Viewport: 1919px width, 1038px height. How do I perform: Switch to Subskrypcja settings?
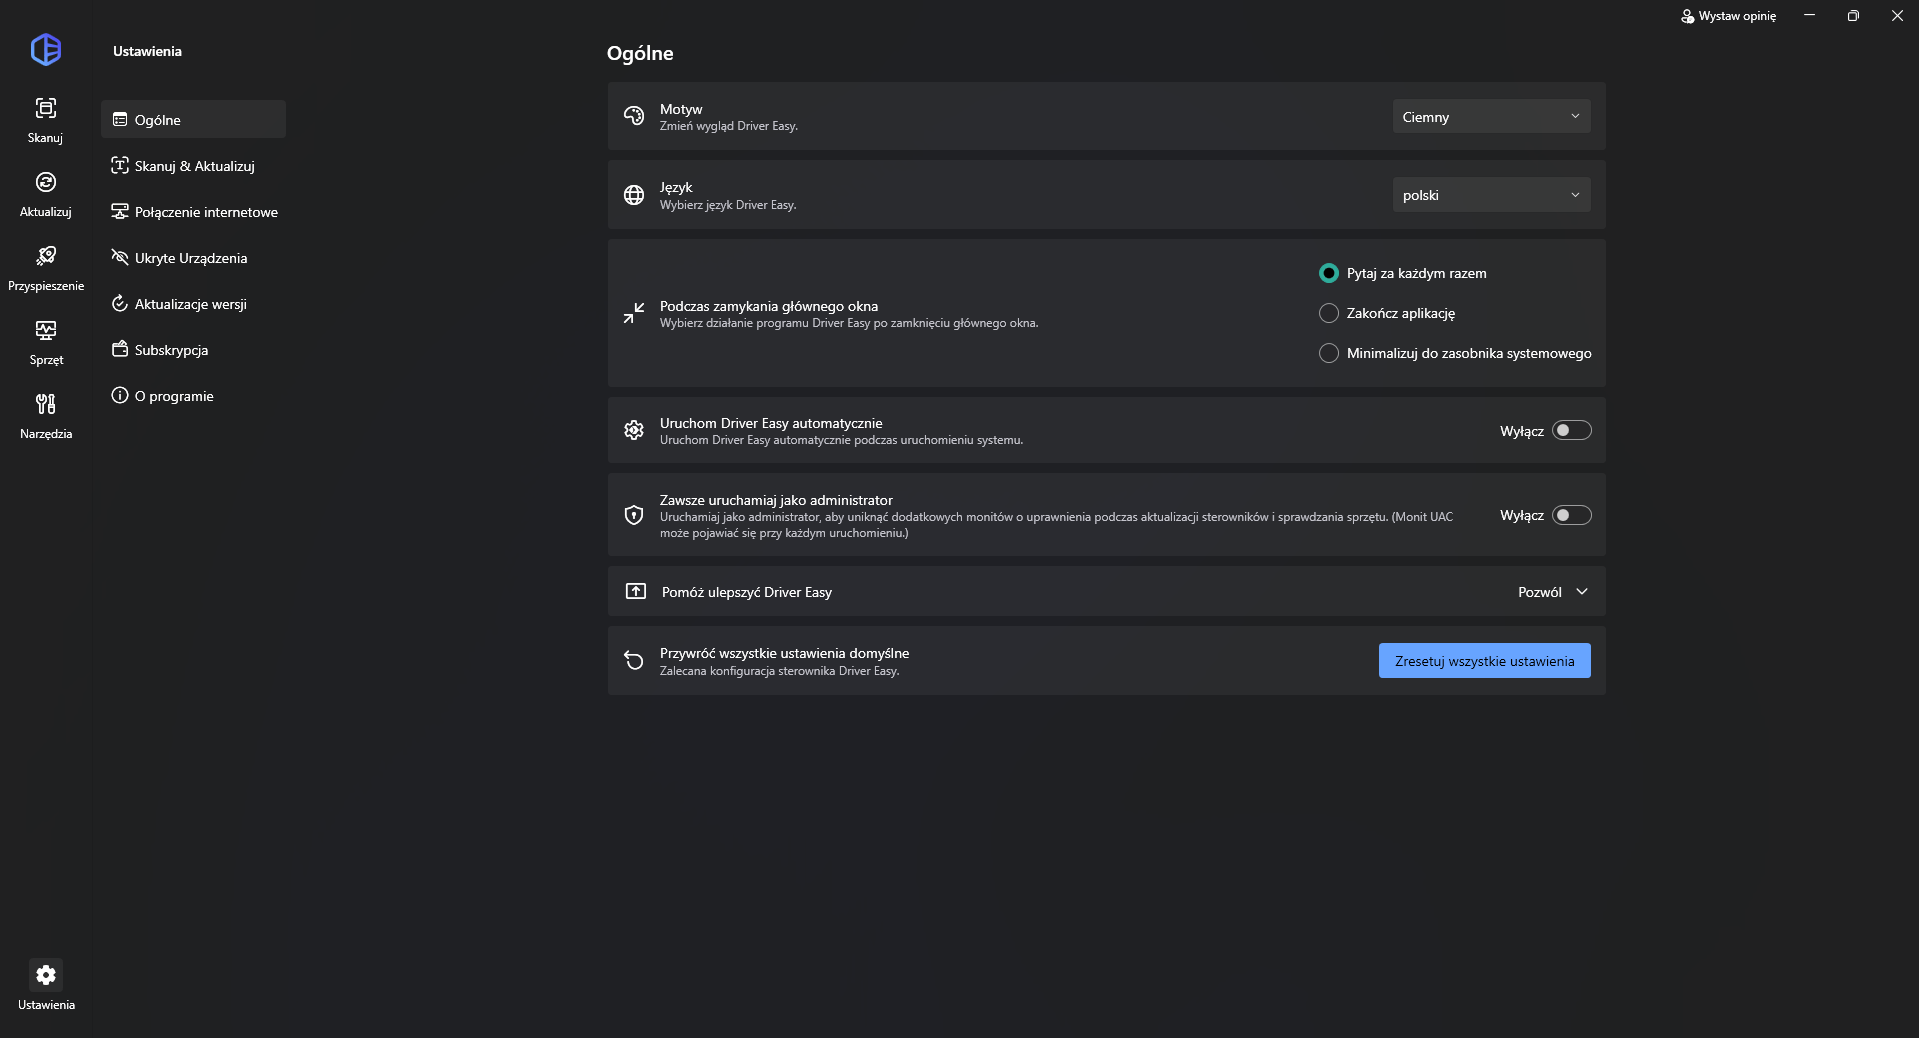[x=193, y=349]
